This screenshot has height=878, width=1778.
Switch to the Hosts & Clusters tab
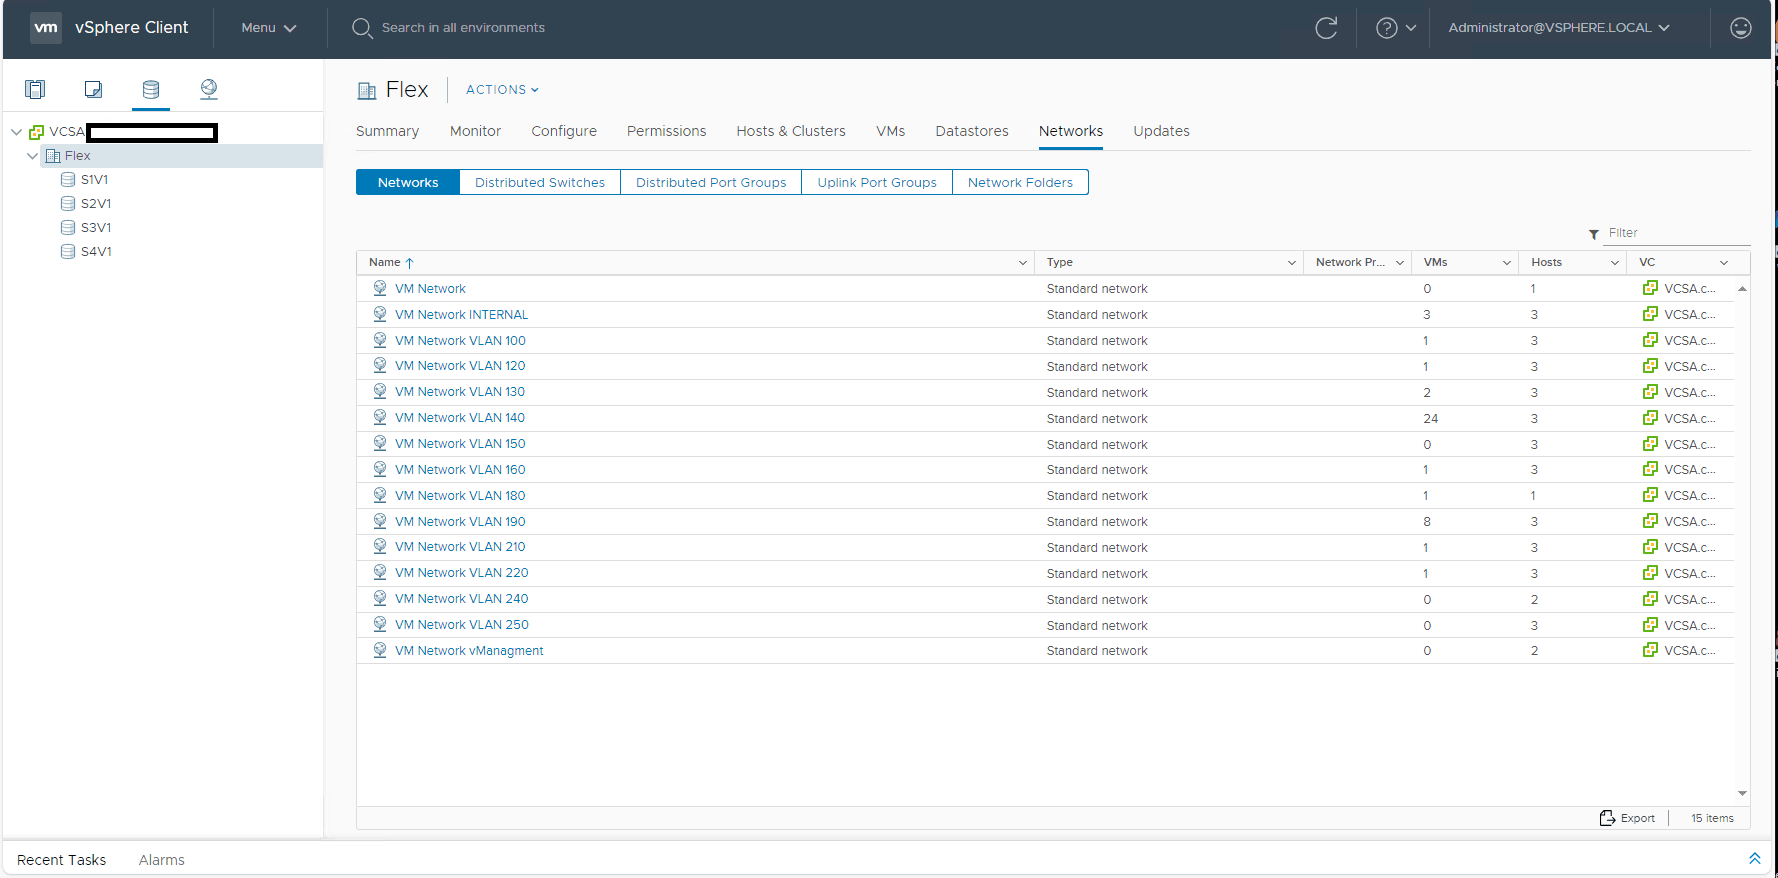(791, 131)
